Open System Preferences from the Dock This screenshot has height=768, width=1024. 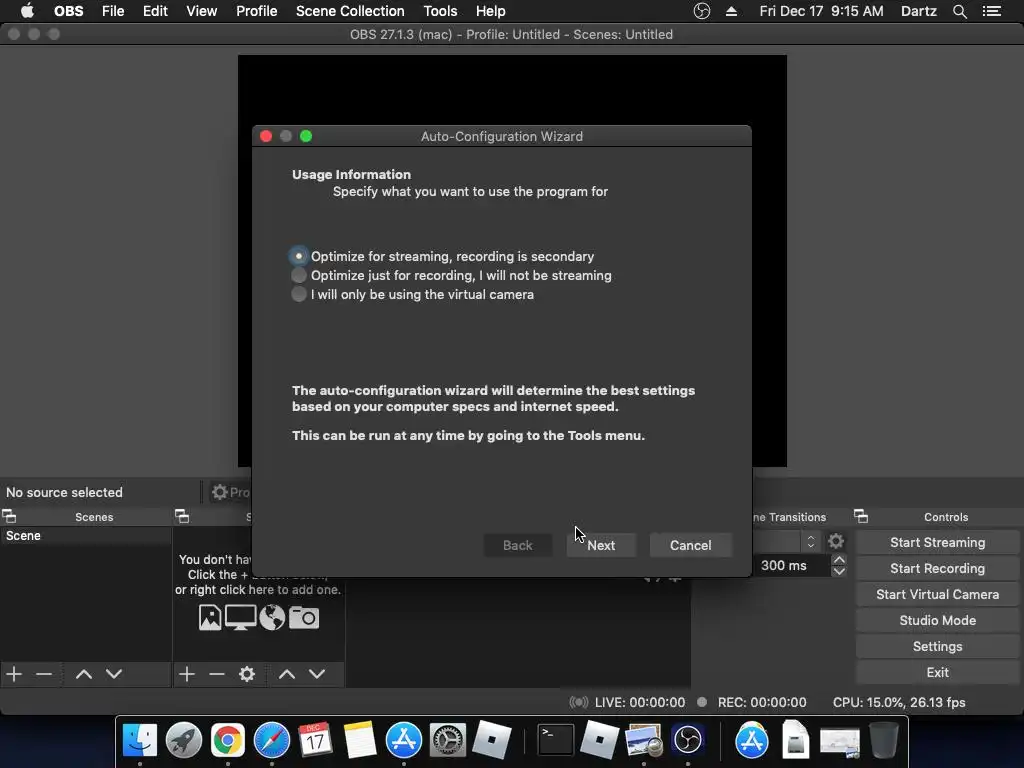click(447, 741)
